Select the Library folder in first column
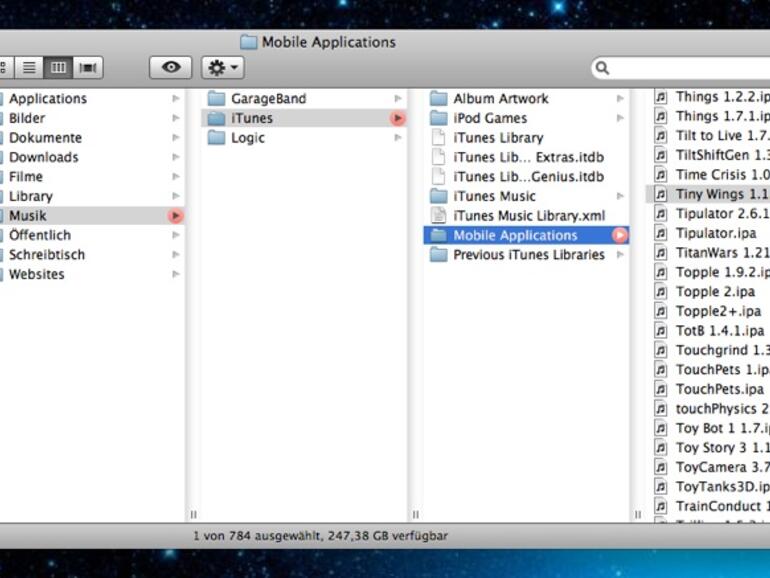 91,196
